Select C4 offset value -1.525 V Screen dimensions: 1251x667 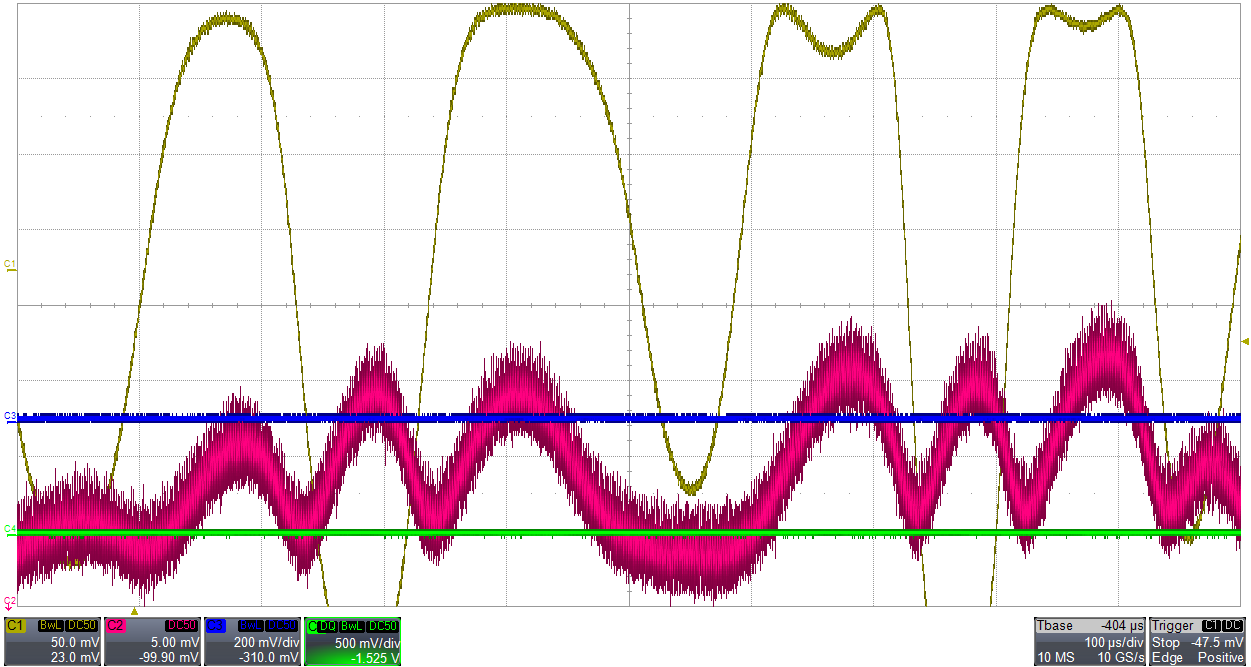click(377, 658)
